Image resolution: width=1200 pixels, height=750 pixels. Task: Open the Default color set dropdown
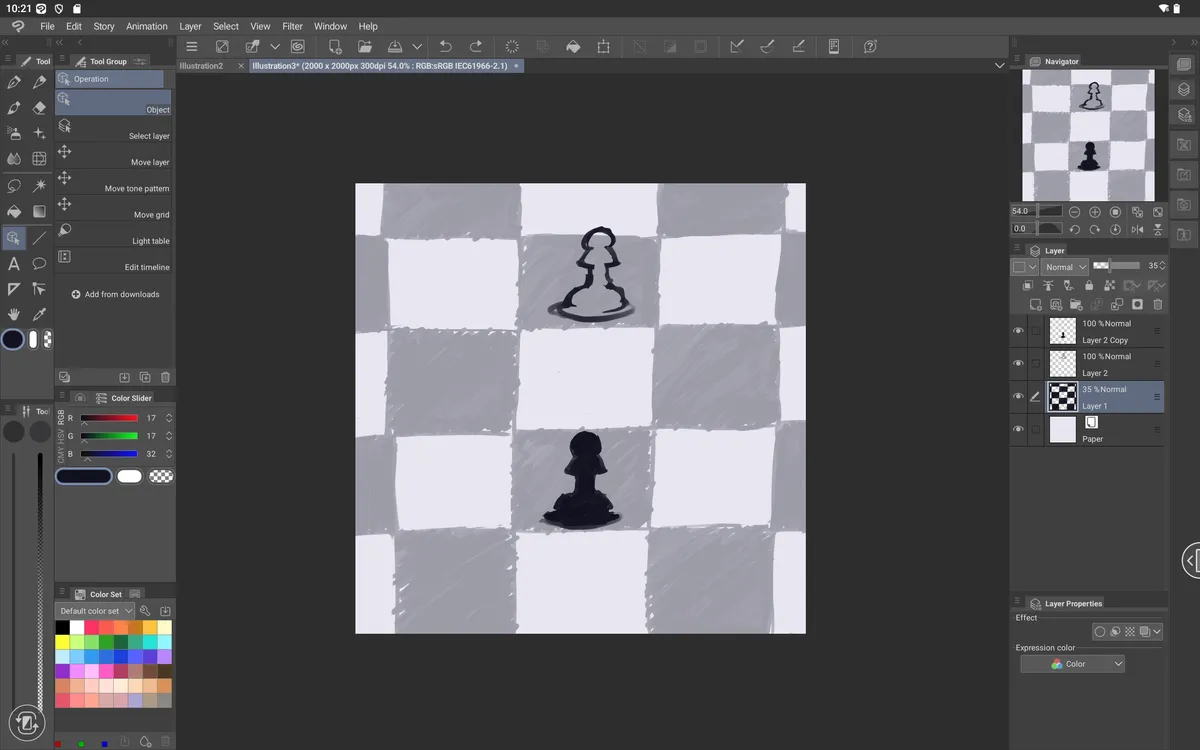(x=96, y=611)
